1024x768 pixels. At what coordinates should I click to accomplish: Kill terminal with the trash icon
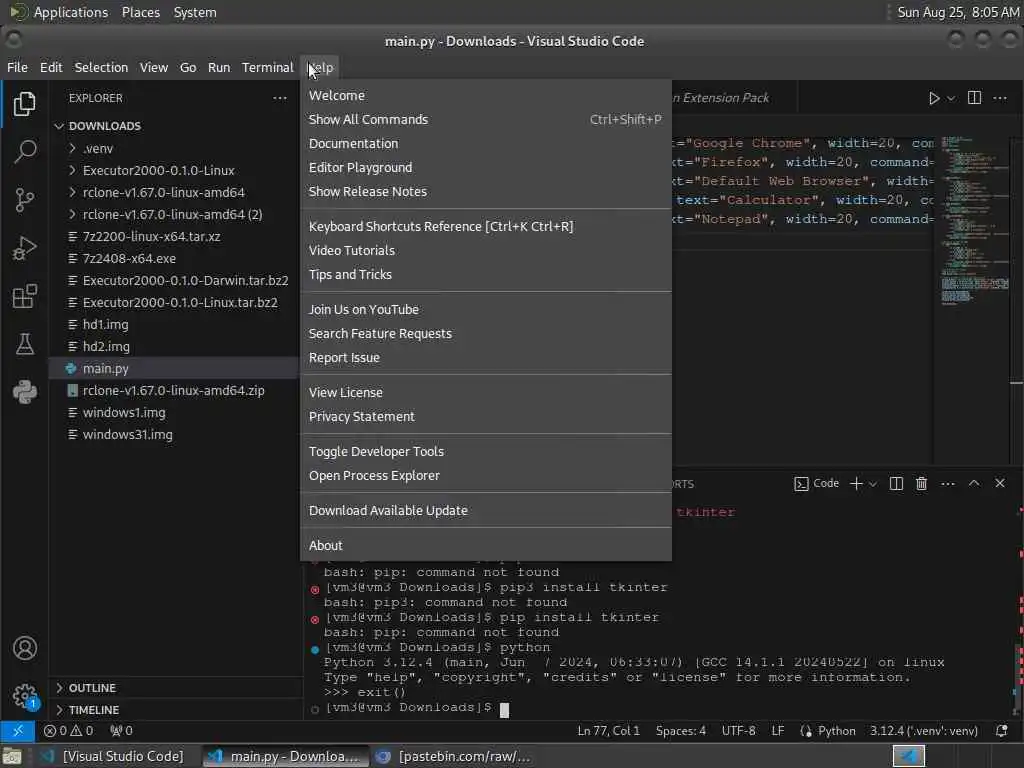[x=921, y=483]
